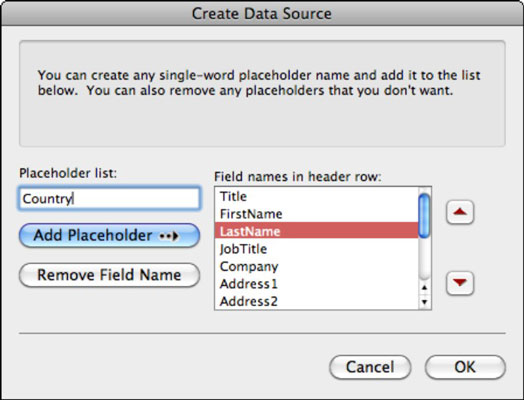
Task: Select Title in the field names list
Action: 316,196
